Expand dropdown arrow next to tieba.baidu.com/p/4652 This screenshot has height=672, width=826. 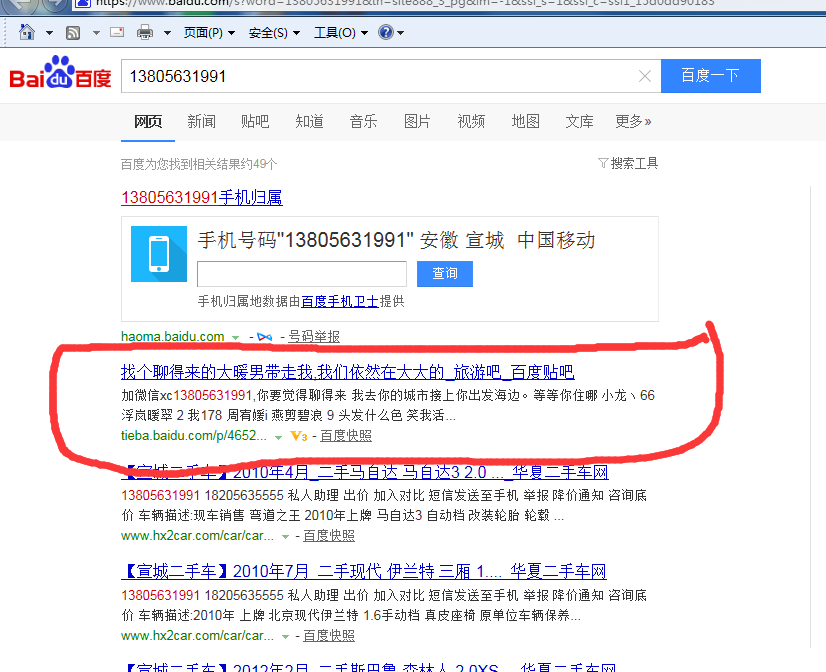click(x=278, y=437)
